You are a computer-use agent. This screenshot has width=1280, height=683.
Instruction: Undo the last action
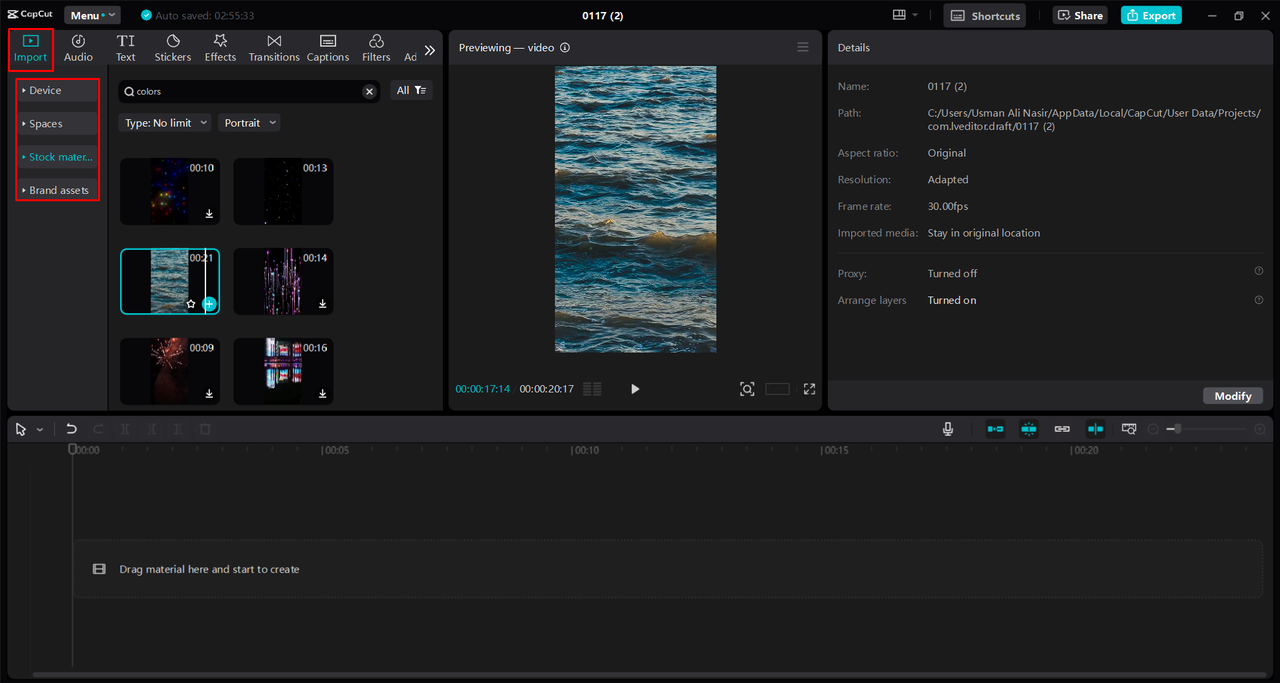(x=71, y=429)
